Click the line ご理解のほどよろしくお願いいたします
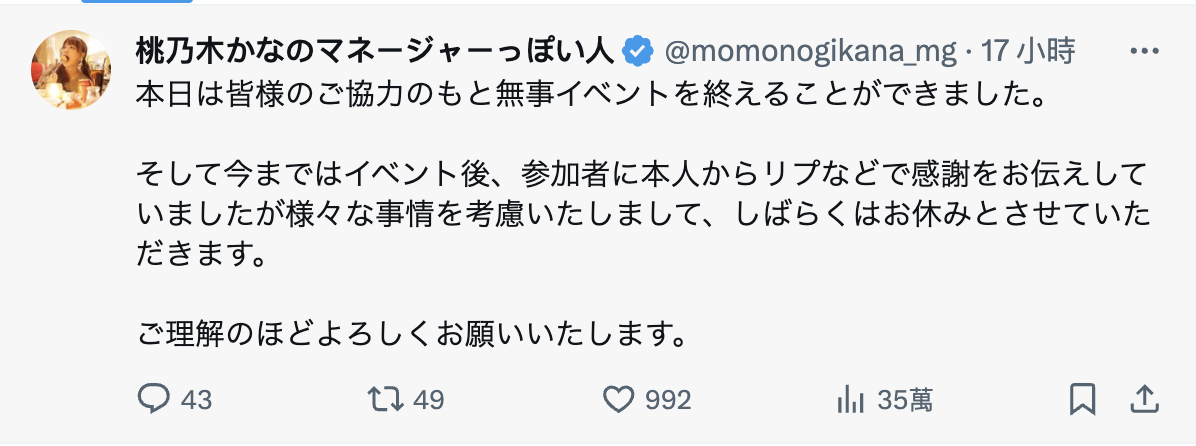1196x446 pixels. [412, 332]
